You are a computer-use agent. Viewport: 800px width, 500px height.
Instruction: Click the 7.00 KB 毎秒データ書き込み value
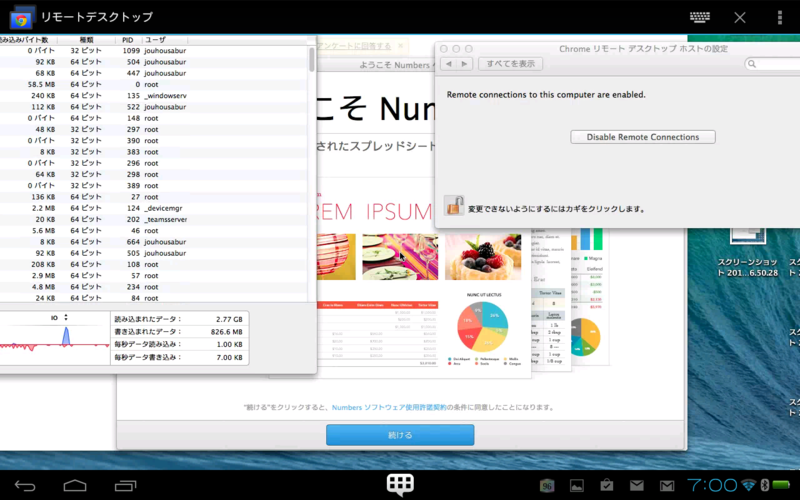229,357
